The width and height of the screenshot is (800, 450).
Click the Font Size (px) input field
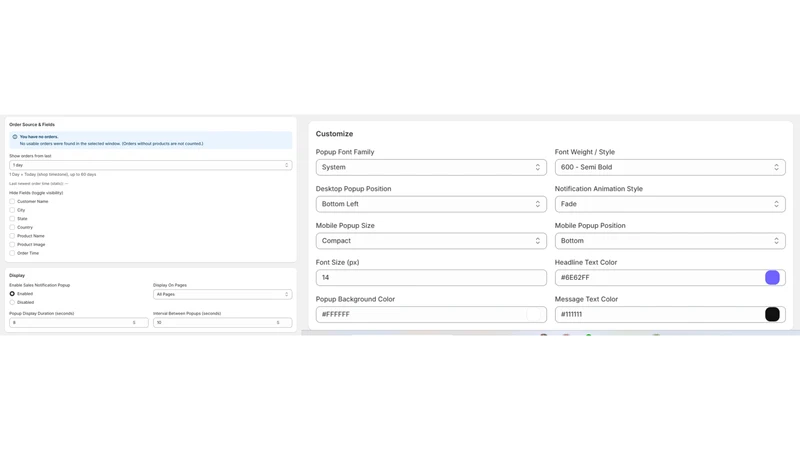[431, 278]
